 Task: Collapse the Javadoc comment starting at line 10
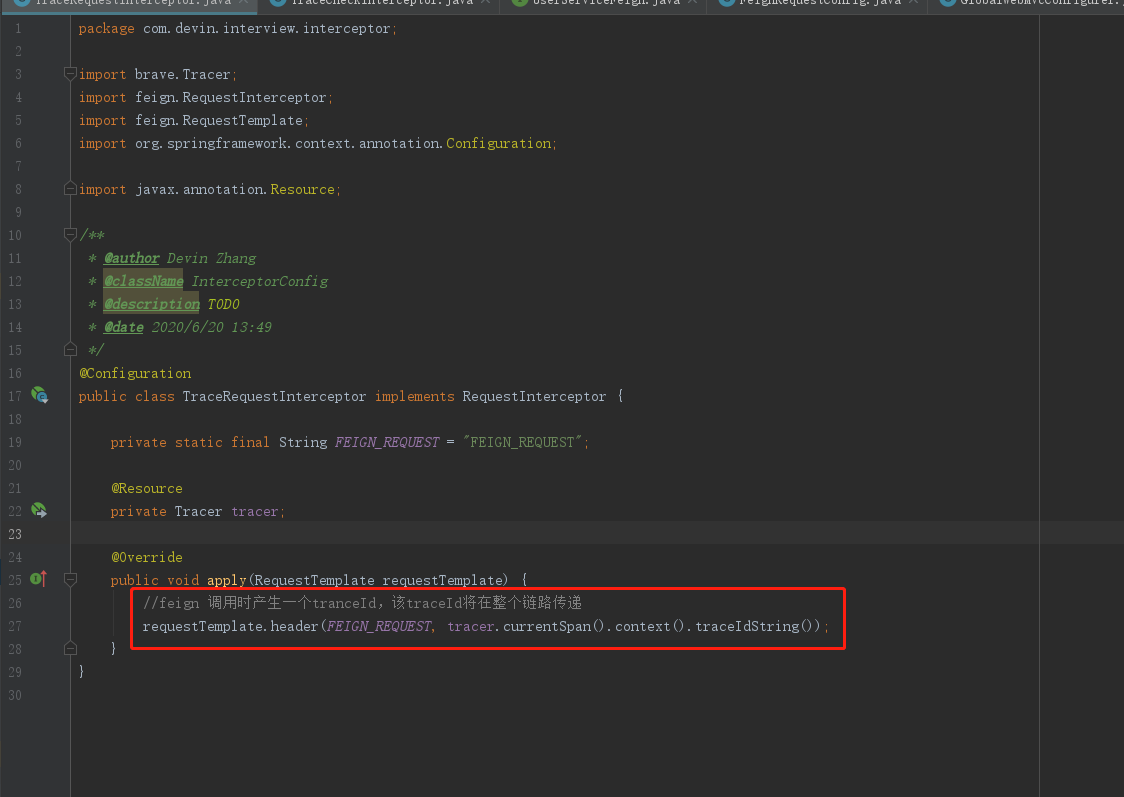coord(69,235)
